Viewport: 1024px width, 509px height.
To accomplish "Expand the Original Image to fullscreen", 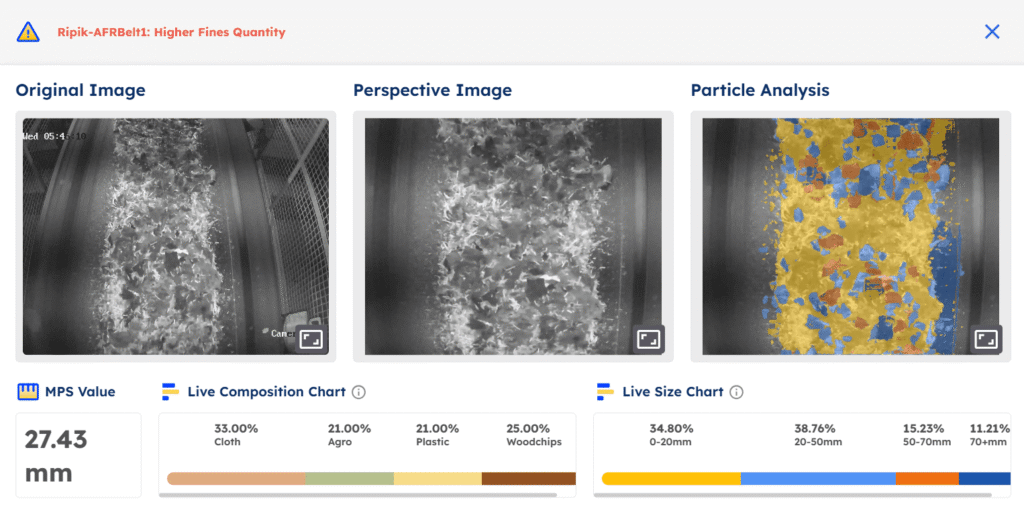I will click(311, 339).
